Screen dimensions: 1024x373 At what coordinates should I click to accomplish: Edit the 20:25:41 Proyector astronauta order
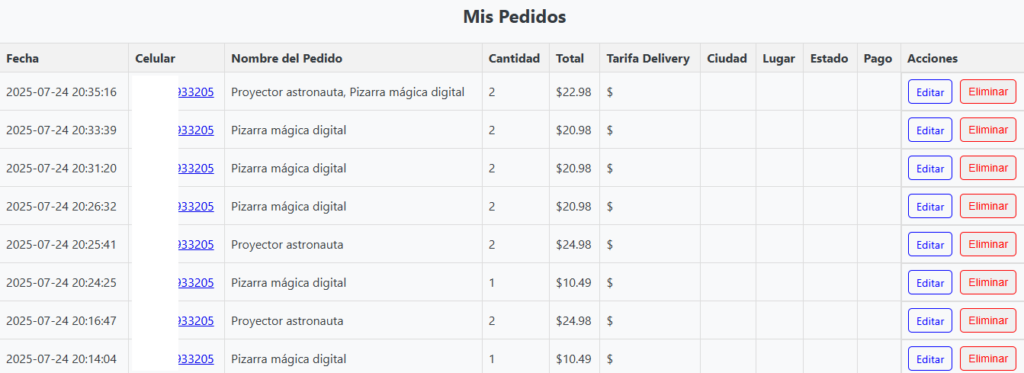click(930, 244)
